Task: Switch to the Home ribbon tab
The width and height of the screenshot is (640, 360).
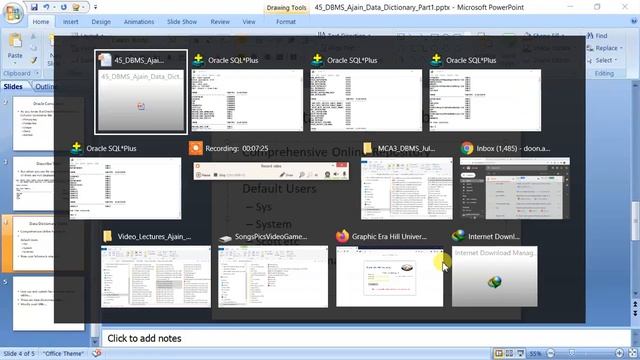Action: coord(41,22)
